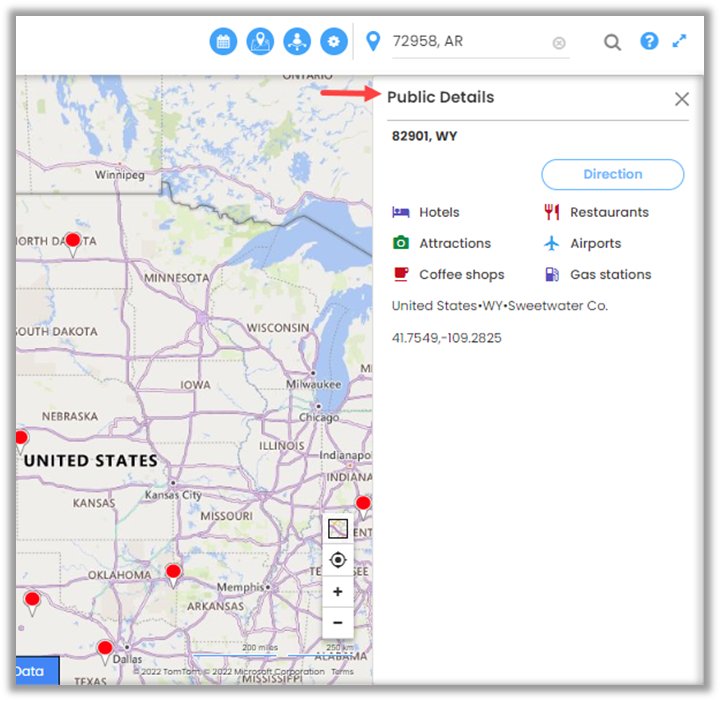Click the location search input field
Viewport: 721px width, 701px height.
tap(468, 42)
